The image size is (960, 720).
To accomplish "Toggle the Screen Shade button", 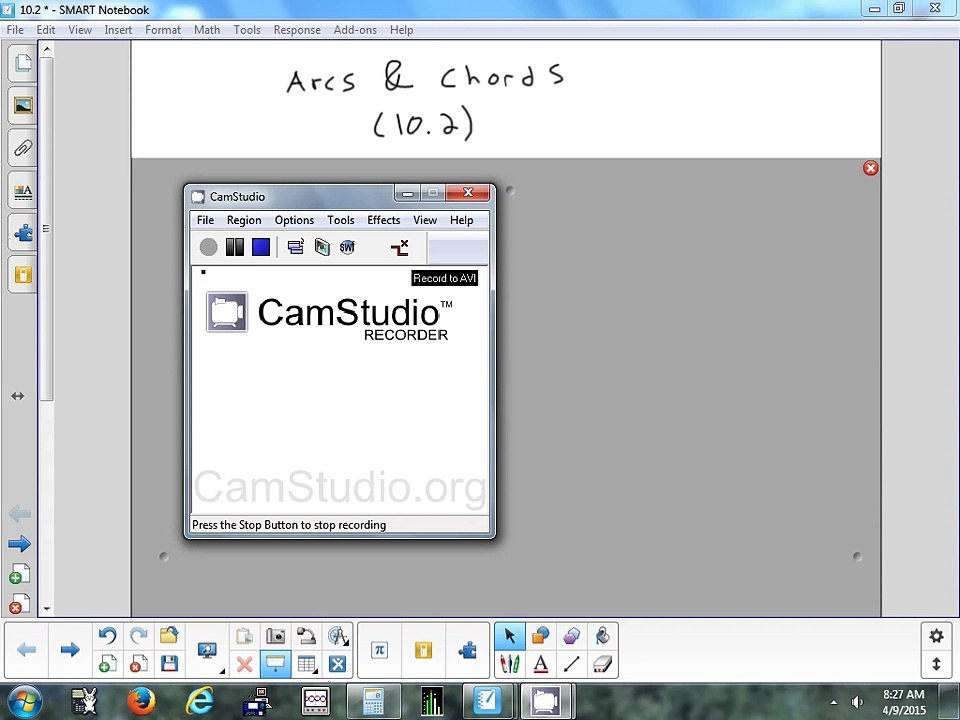I will (x=276, y=664).
